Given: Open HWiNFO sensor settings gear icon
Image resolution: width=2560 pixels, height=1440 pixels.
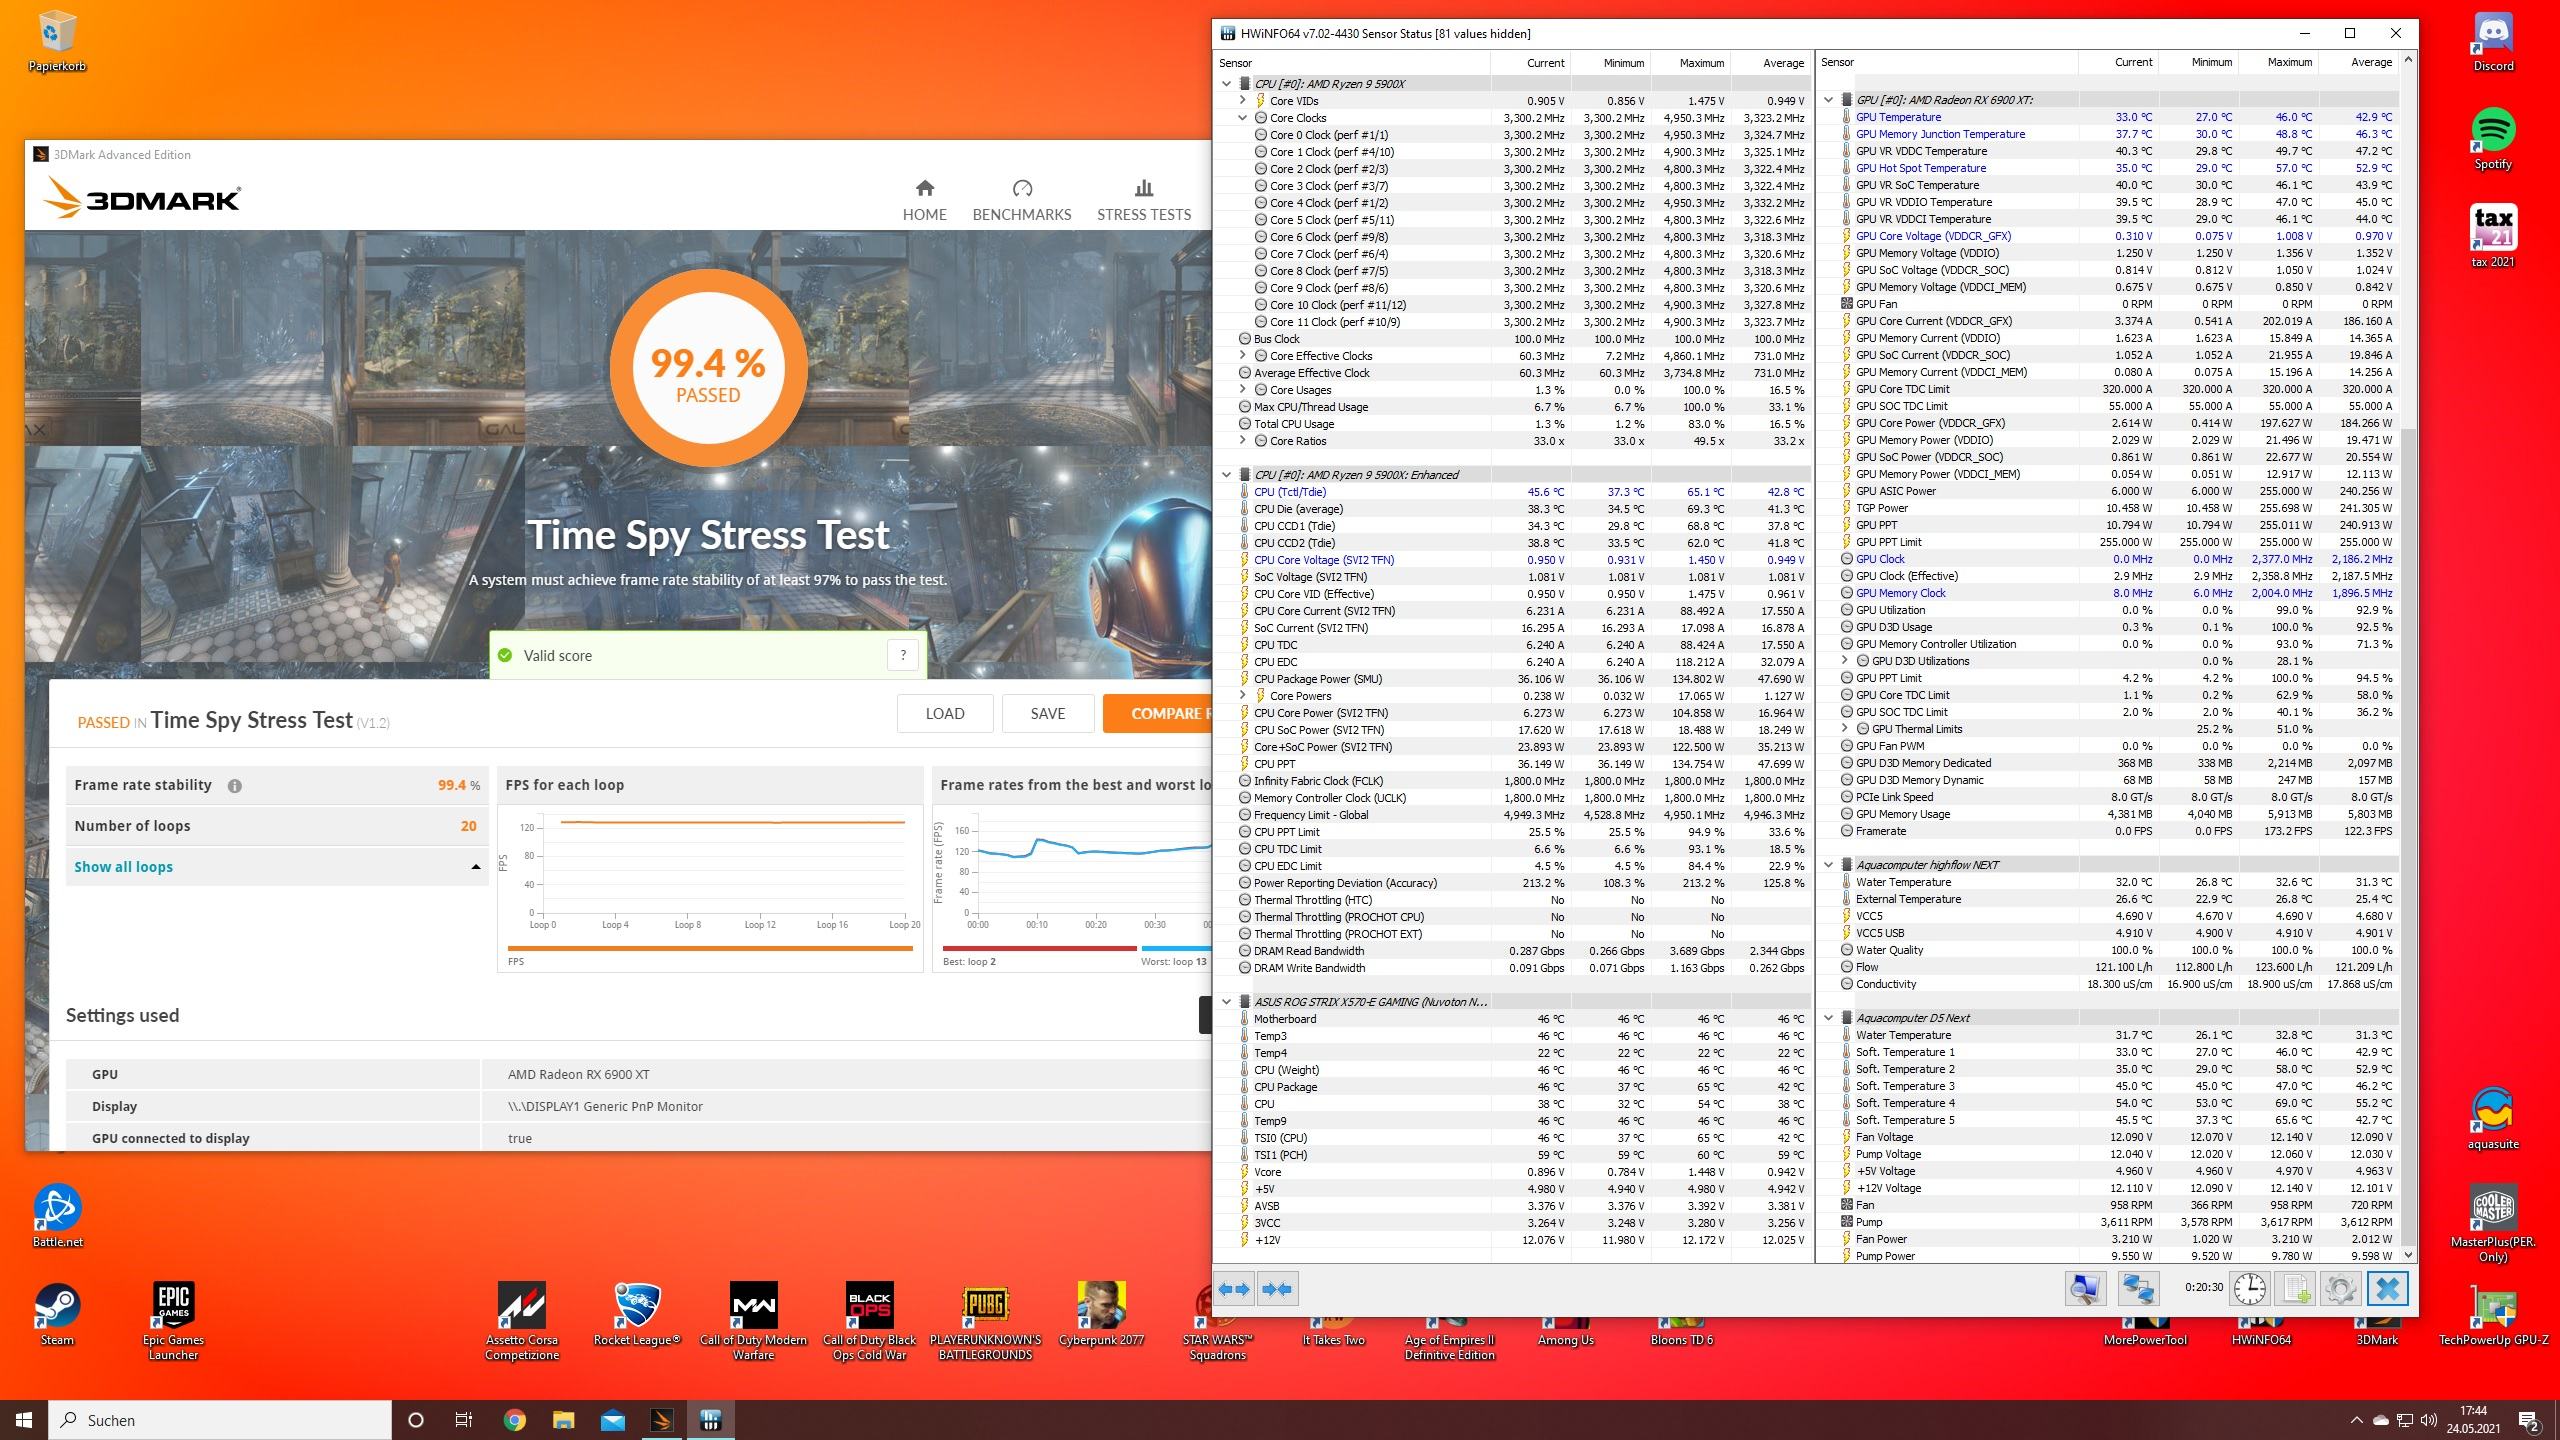Looking at the screenshot, I should (2341, 1289).
